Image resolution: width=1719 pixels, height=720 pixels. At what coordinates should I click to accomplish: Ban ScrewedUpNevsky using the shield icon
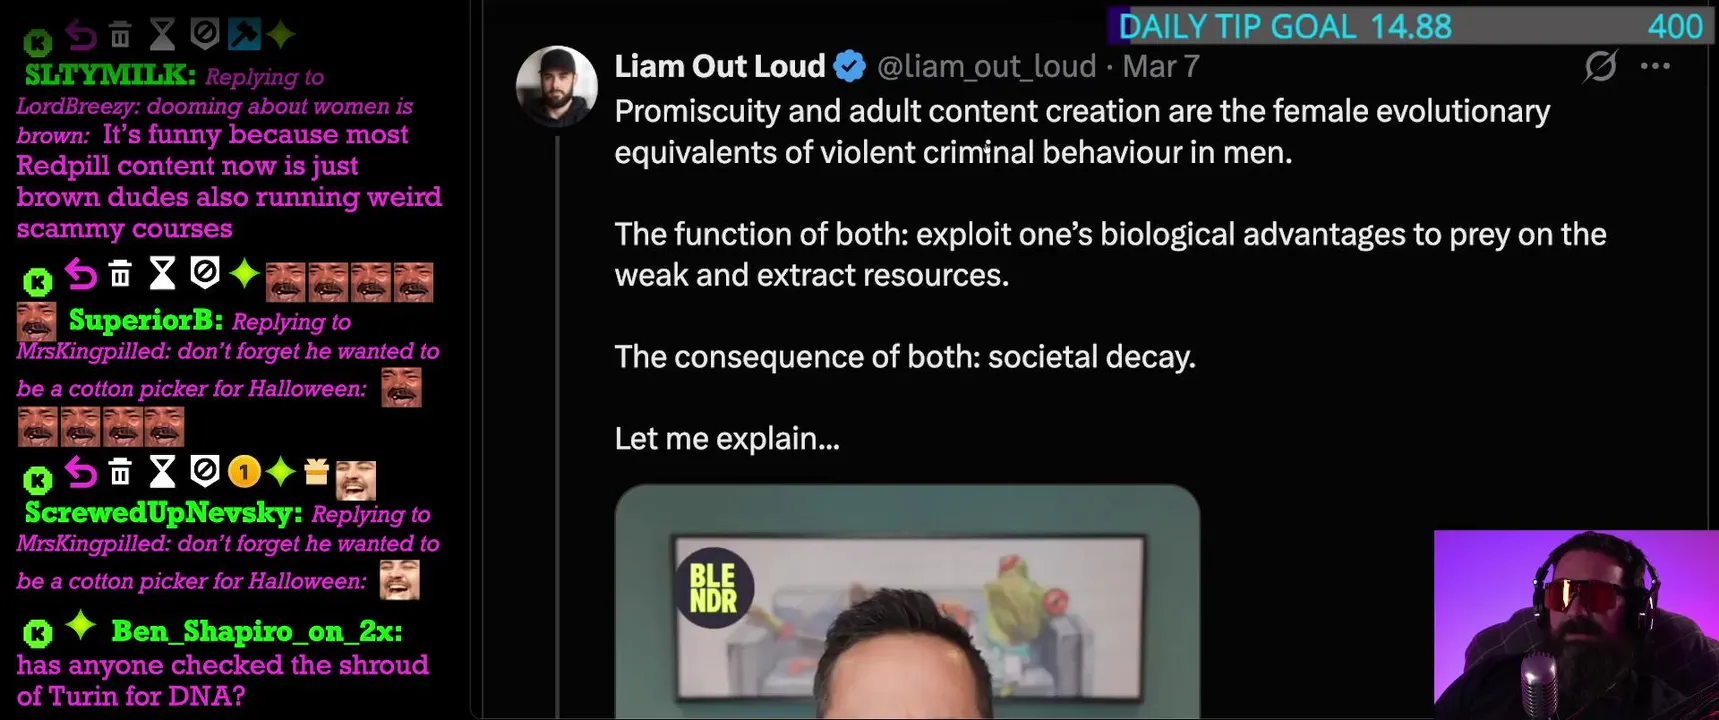point(204,470)
